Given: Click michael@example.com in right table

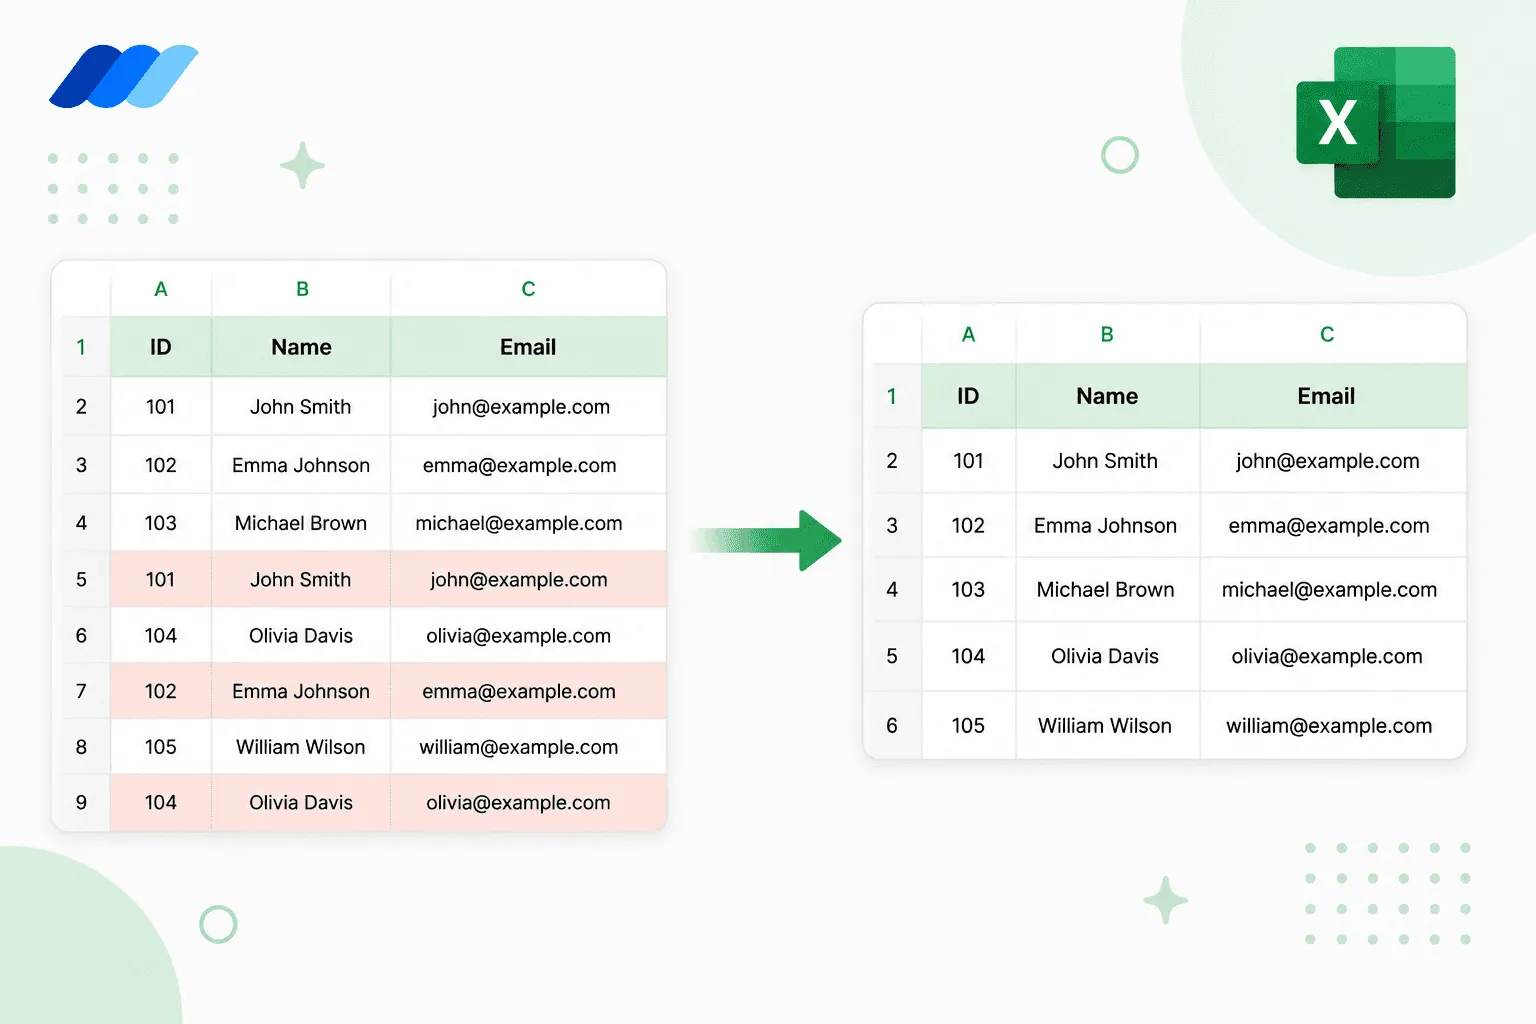Looking at the screenshot, I should (x=1329, y=590).
